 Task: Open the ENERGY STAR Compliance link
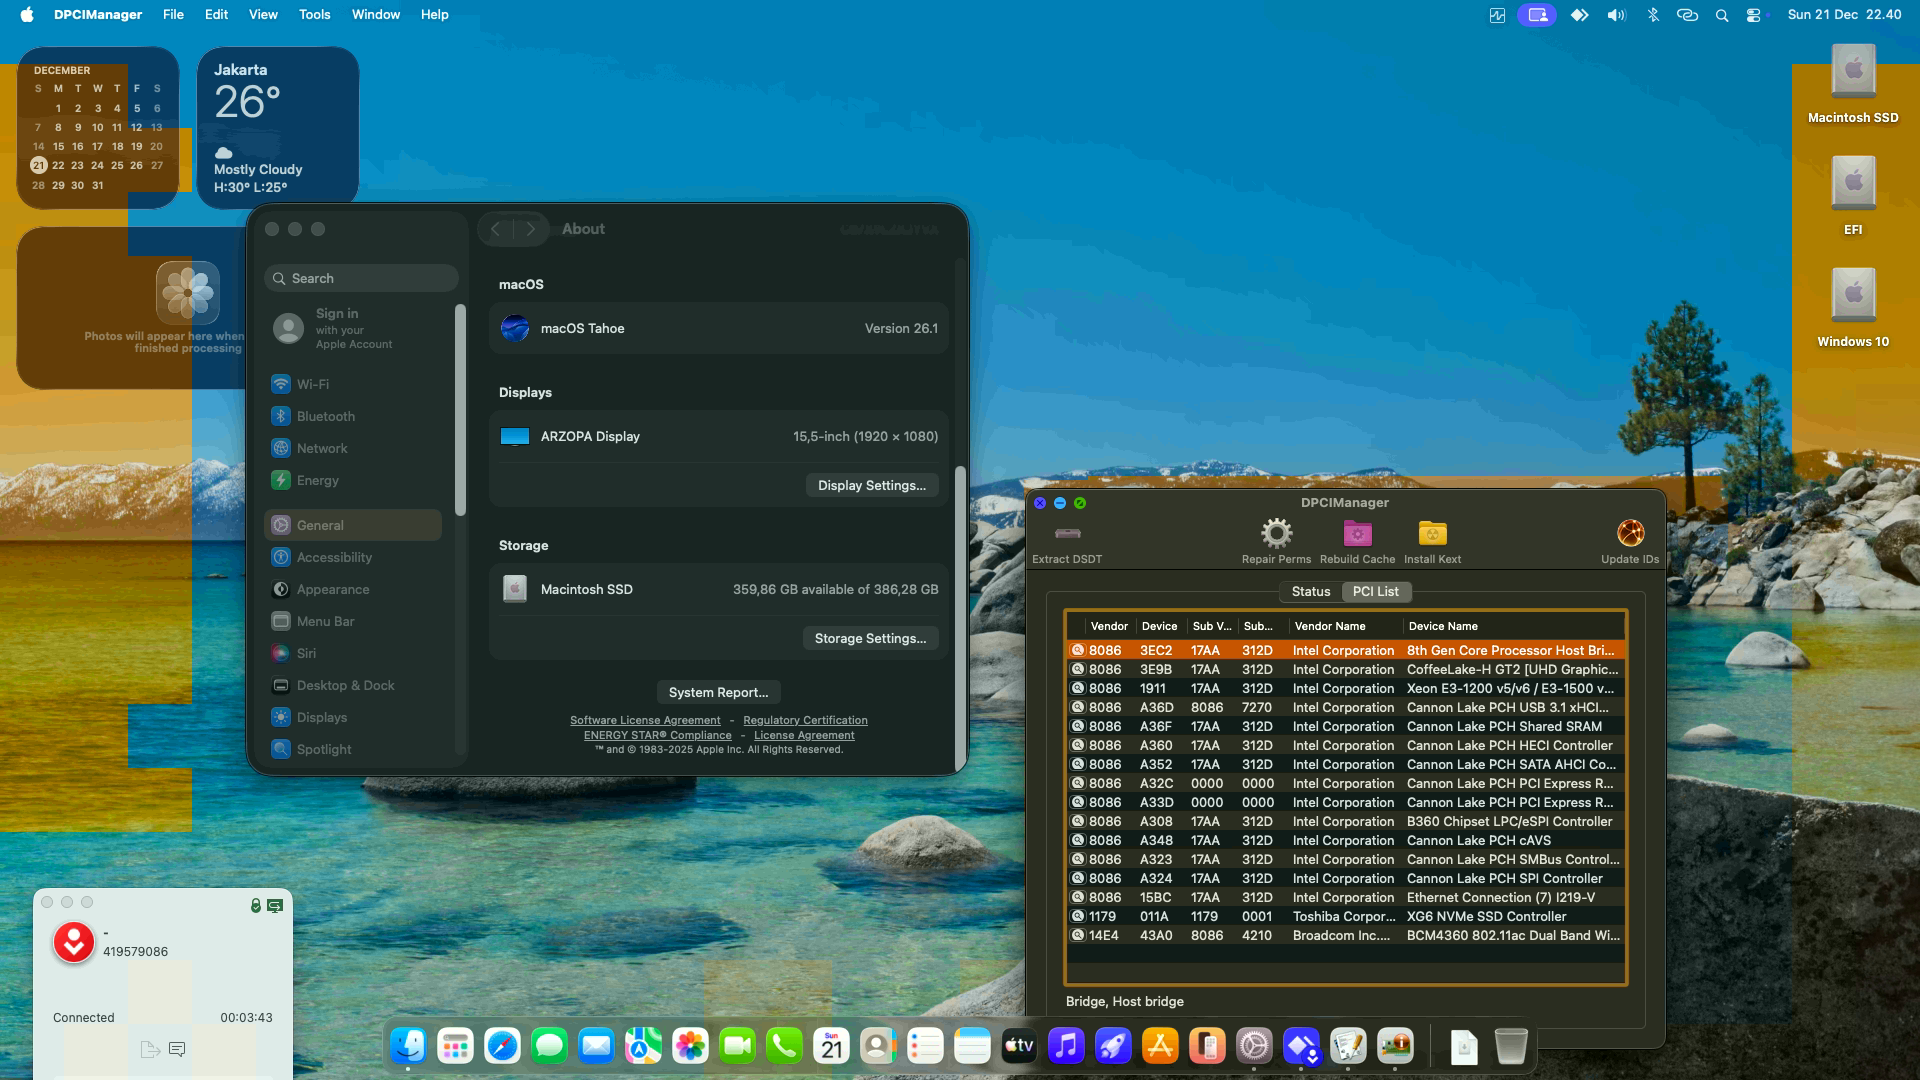tap(658, 735)
